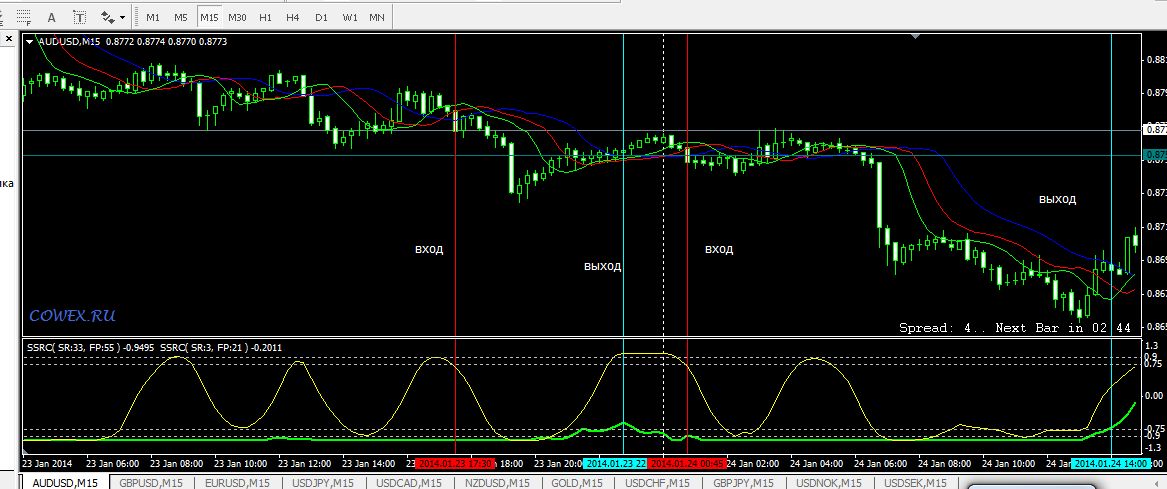The width and height of the screenshot is (1167, 489).
Task: Select ВХОД label beside the 17:30 line
Action: [x=429, y=250]
